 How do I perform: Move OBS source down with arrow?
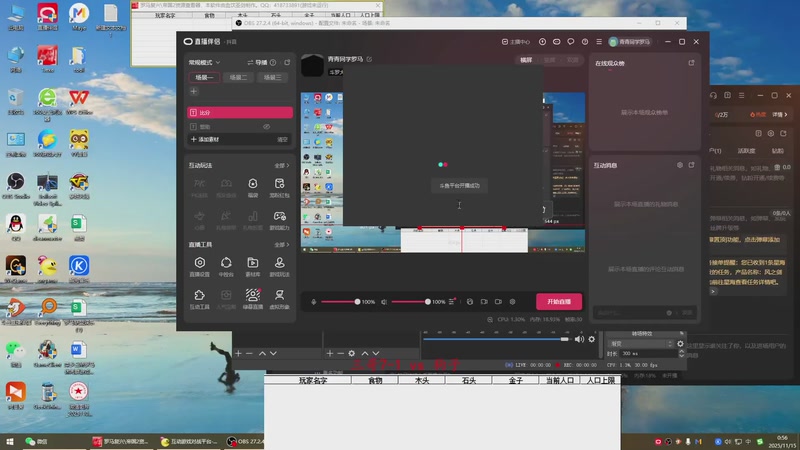376,353
